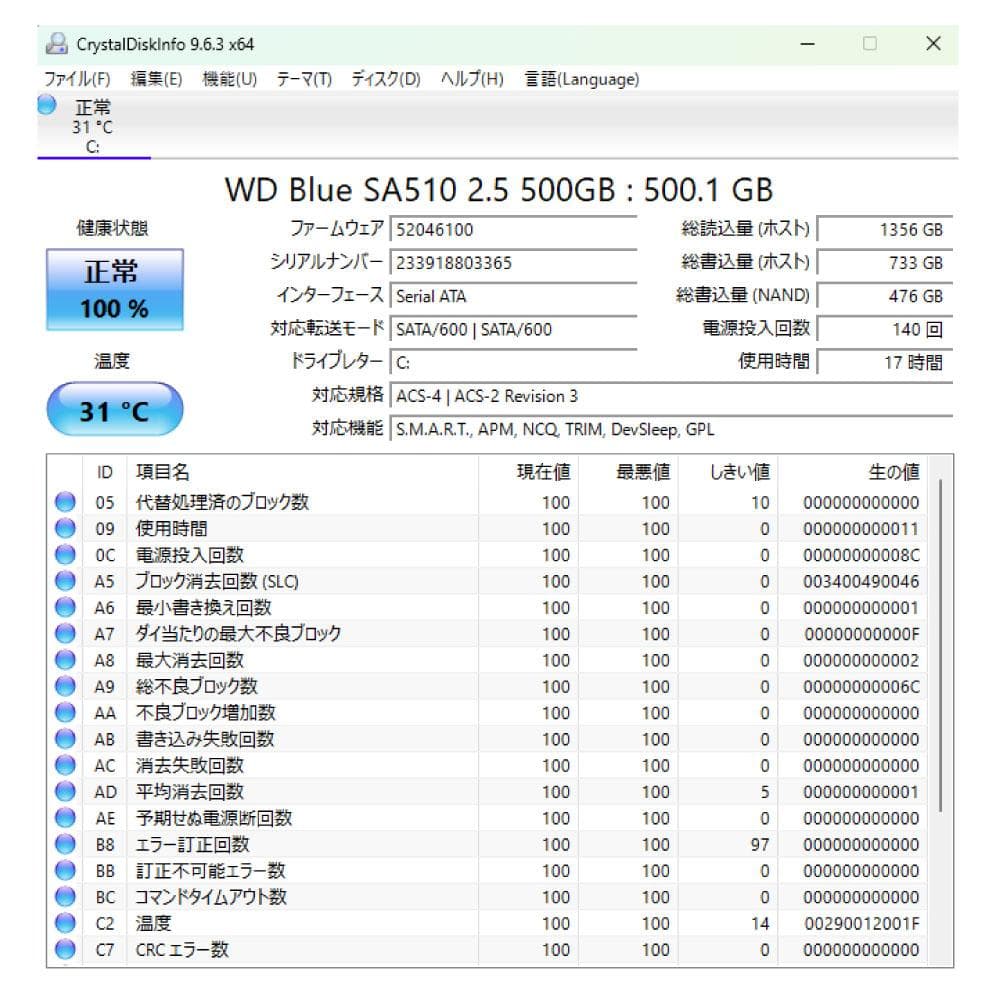The height and width of the screenshot is (1000, 1000).
Task: Click indicator dot beside 電源投入回数 row
Action: [67, 555]
